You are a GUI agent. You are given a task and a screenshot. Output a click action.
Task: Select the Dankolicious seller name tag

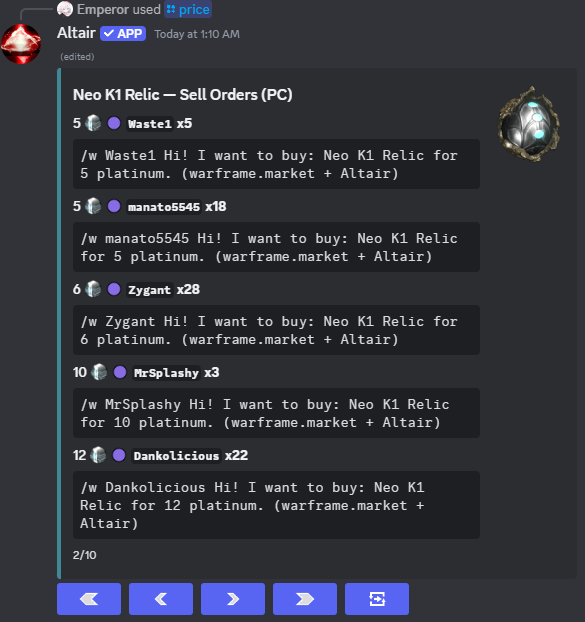176,455
